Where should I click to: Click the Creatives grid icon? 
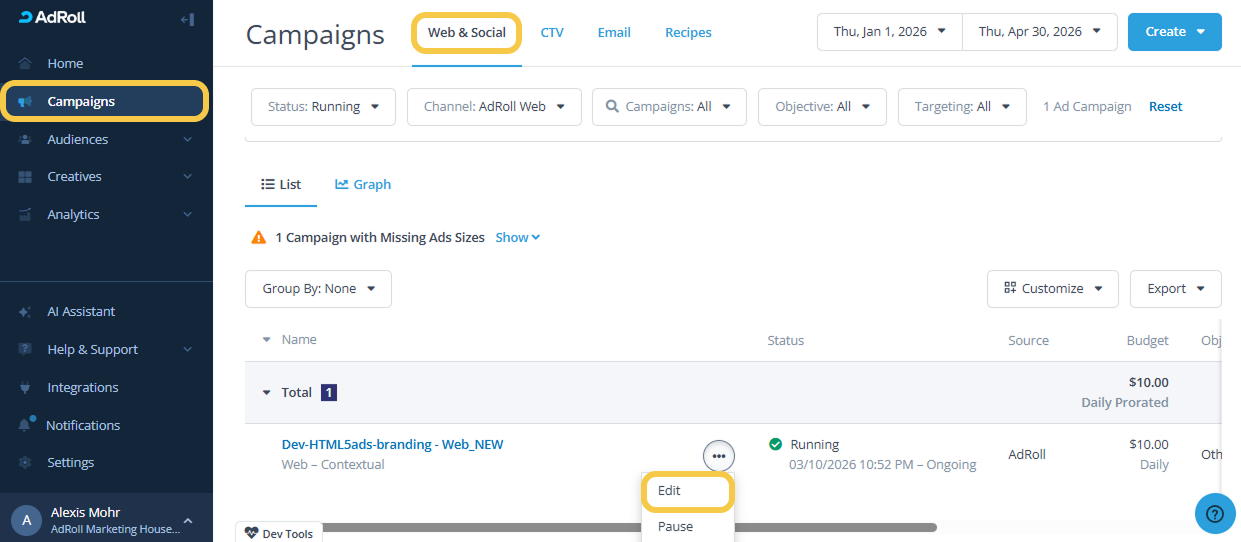[26, 177]
